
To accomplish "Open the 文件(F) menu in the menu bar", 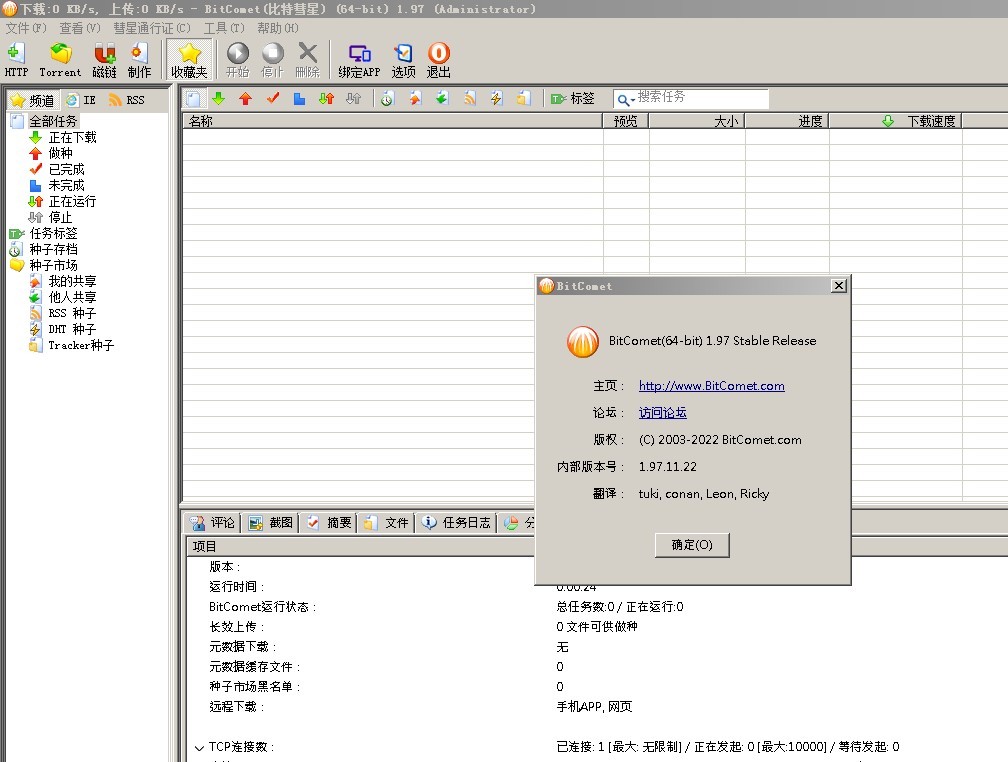I will coord(26,28).
